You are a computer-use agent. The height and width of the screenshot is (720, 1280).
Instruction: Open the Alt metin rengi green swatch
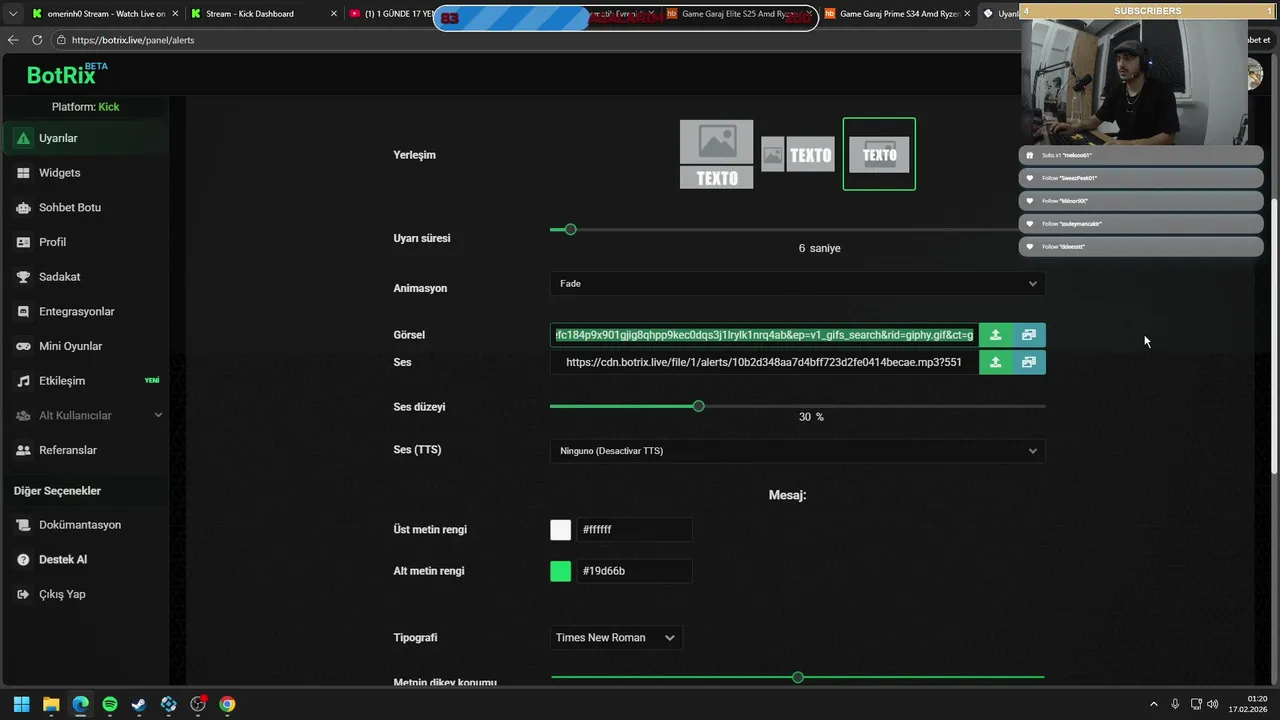pyautogui.click(x=561, y=571)
